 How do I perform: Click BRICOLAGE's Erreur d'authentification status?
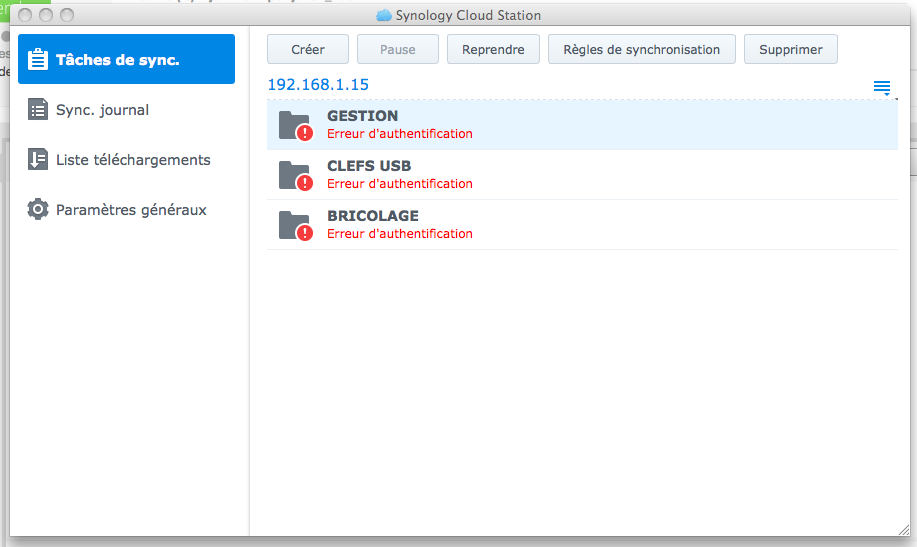click(399, 233)
